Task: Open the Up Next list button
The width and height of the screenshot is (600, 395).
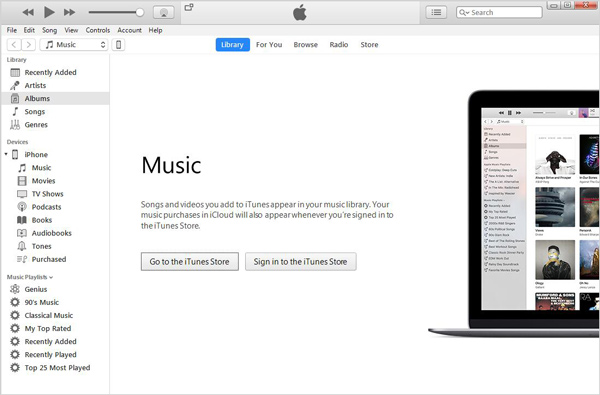Action: click(x=436, y=12)
